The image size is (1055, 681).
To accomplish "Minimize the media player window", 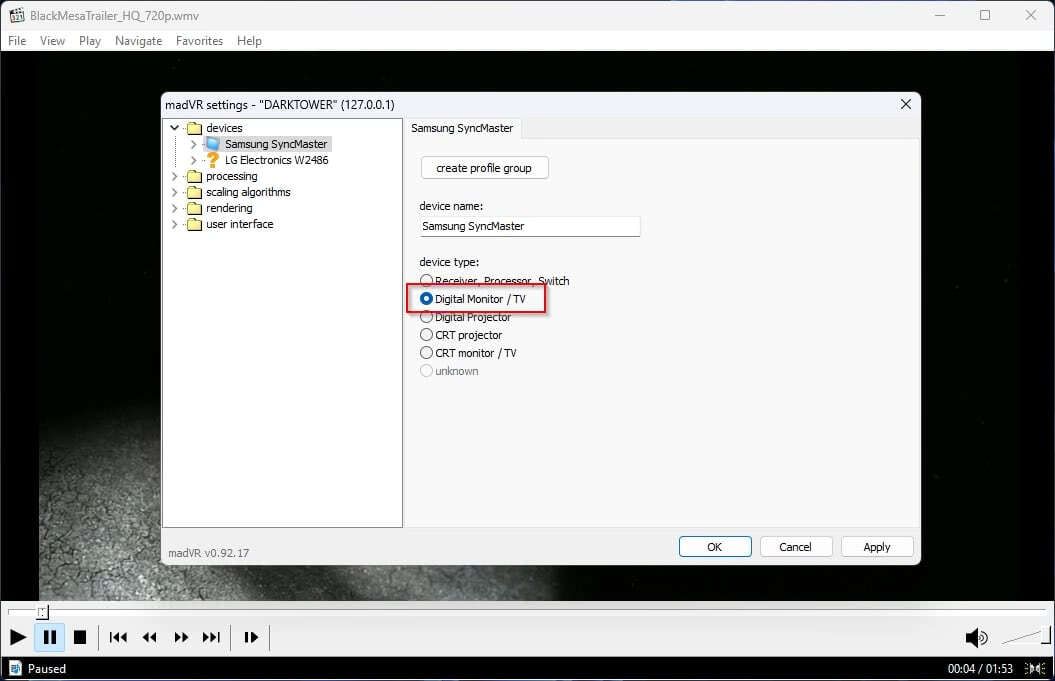I will [x=940, y=15].
